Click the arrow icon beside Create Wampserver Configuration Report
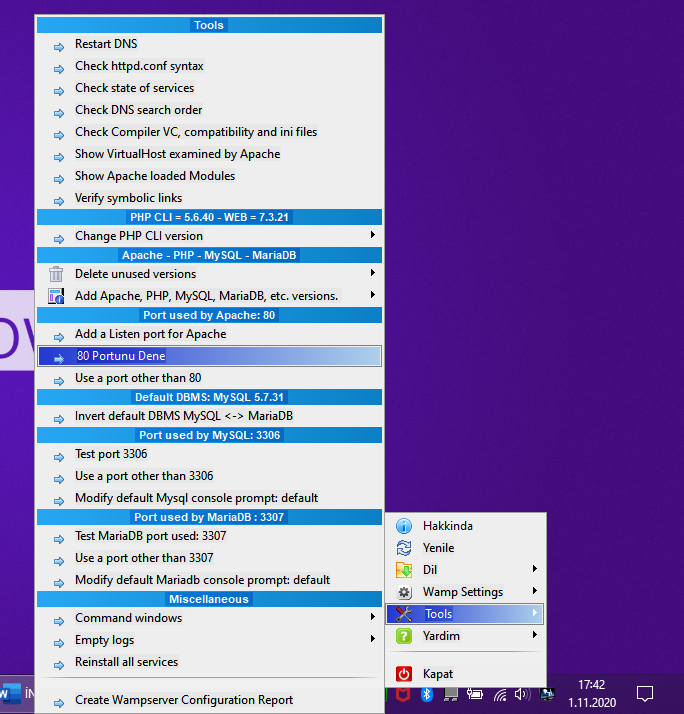The width and height of the screenshot is (684, 714). (x=59, y=704)
